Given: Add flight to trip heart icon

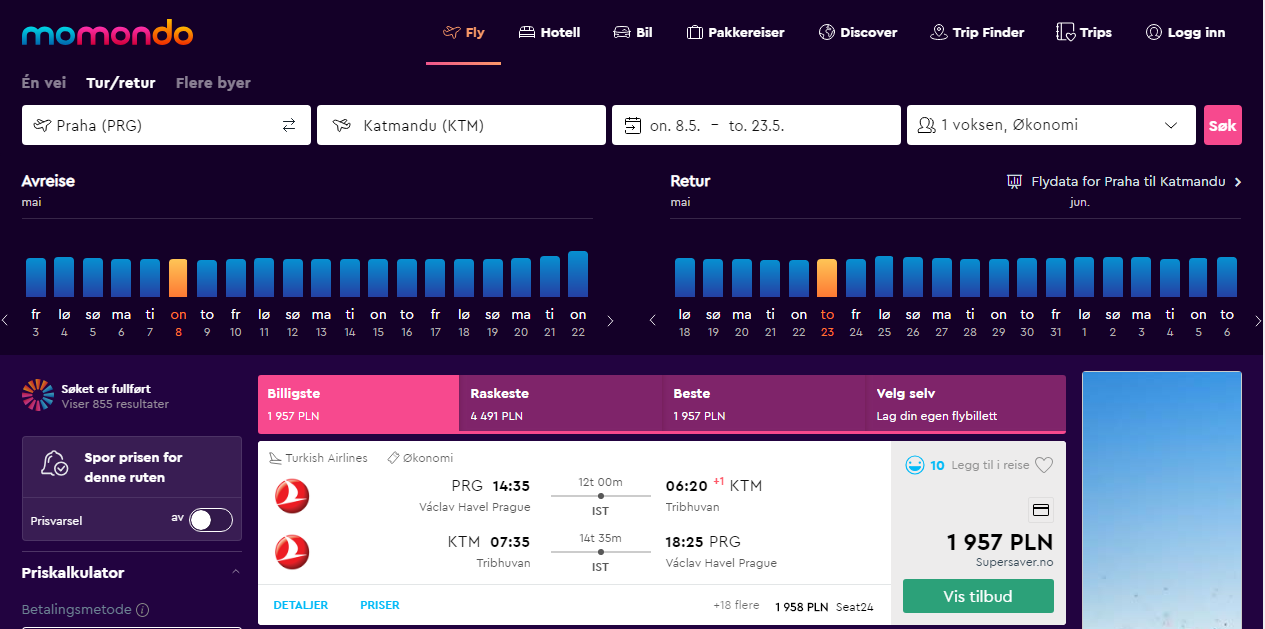Looking at the screenshot, I should [x=1044, y=464].
